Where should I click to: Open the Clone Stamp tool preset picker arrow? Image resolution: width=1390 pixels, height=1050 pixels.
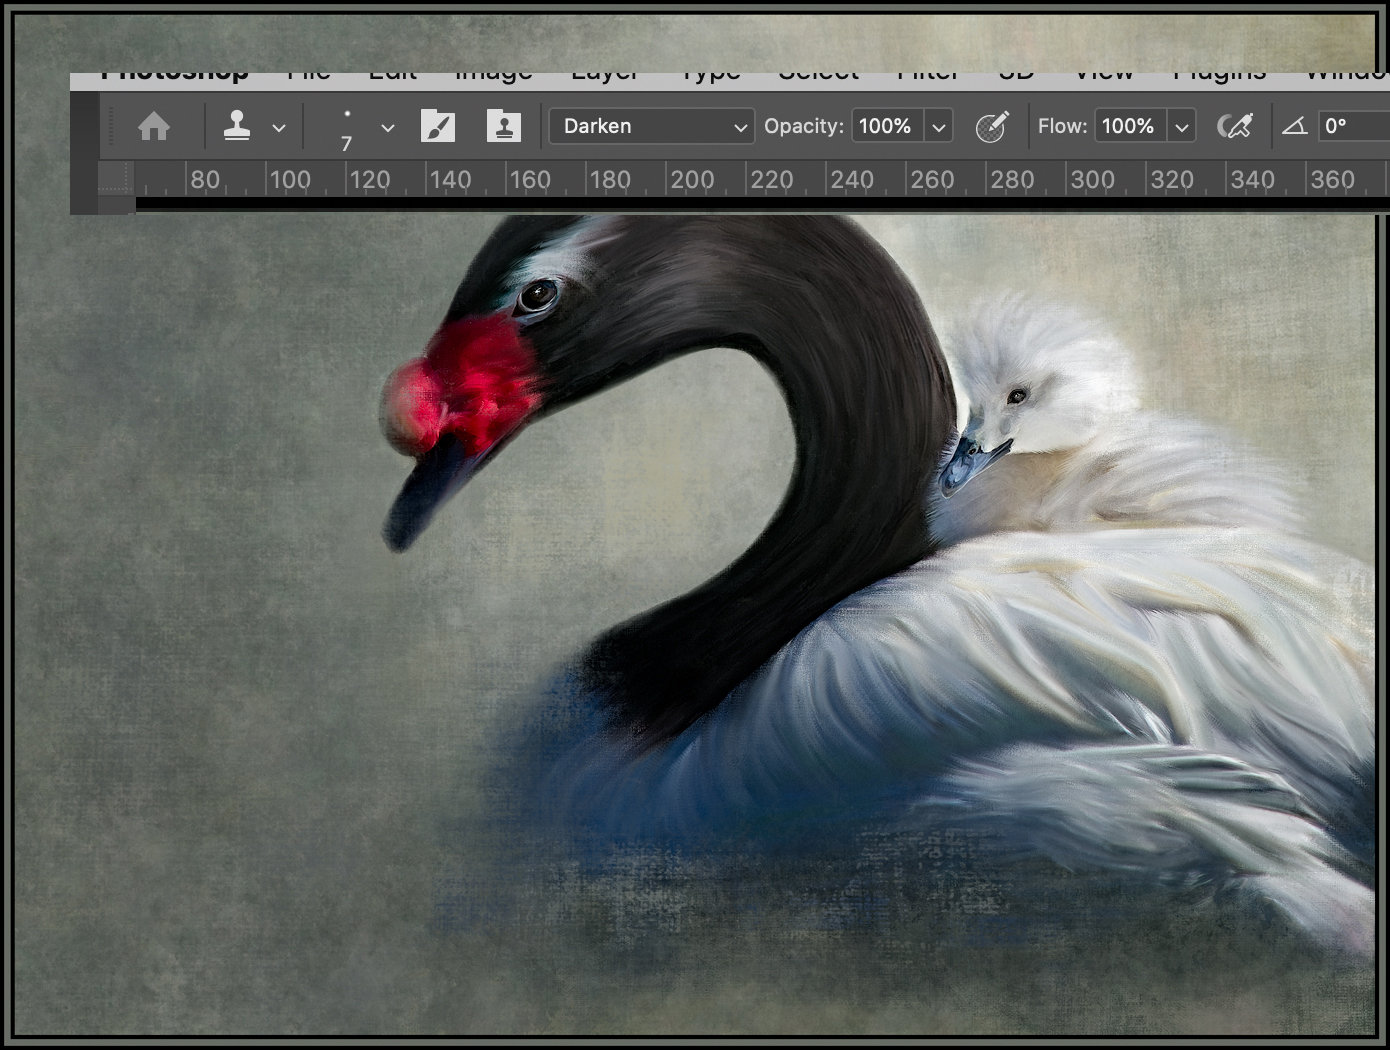click(279, 128)
